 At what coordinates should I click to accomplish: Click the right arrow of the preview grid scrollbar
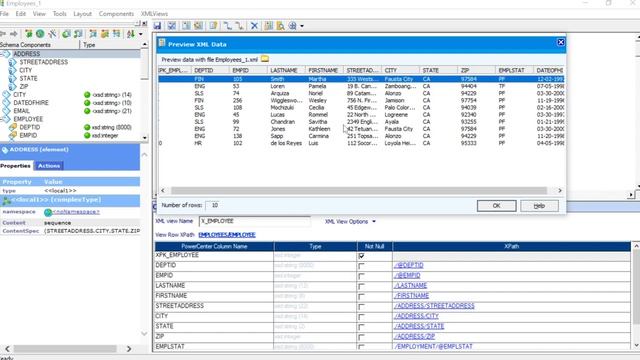point(560,191)
